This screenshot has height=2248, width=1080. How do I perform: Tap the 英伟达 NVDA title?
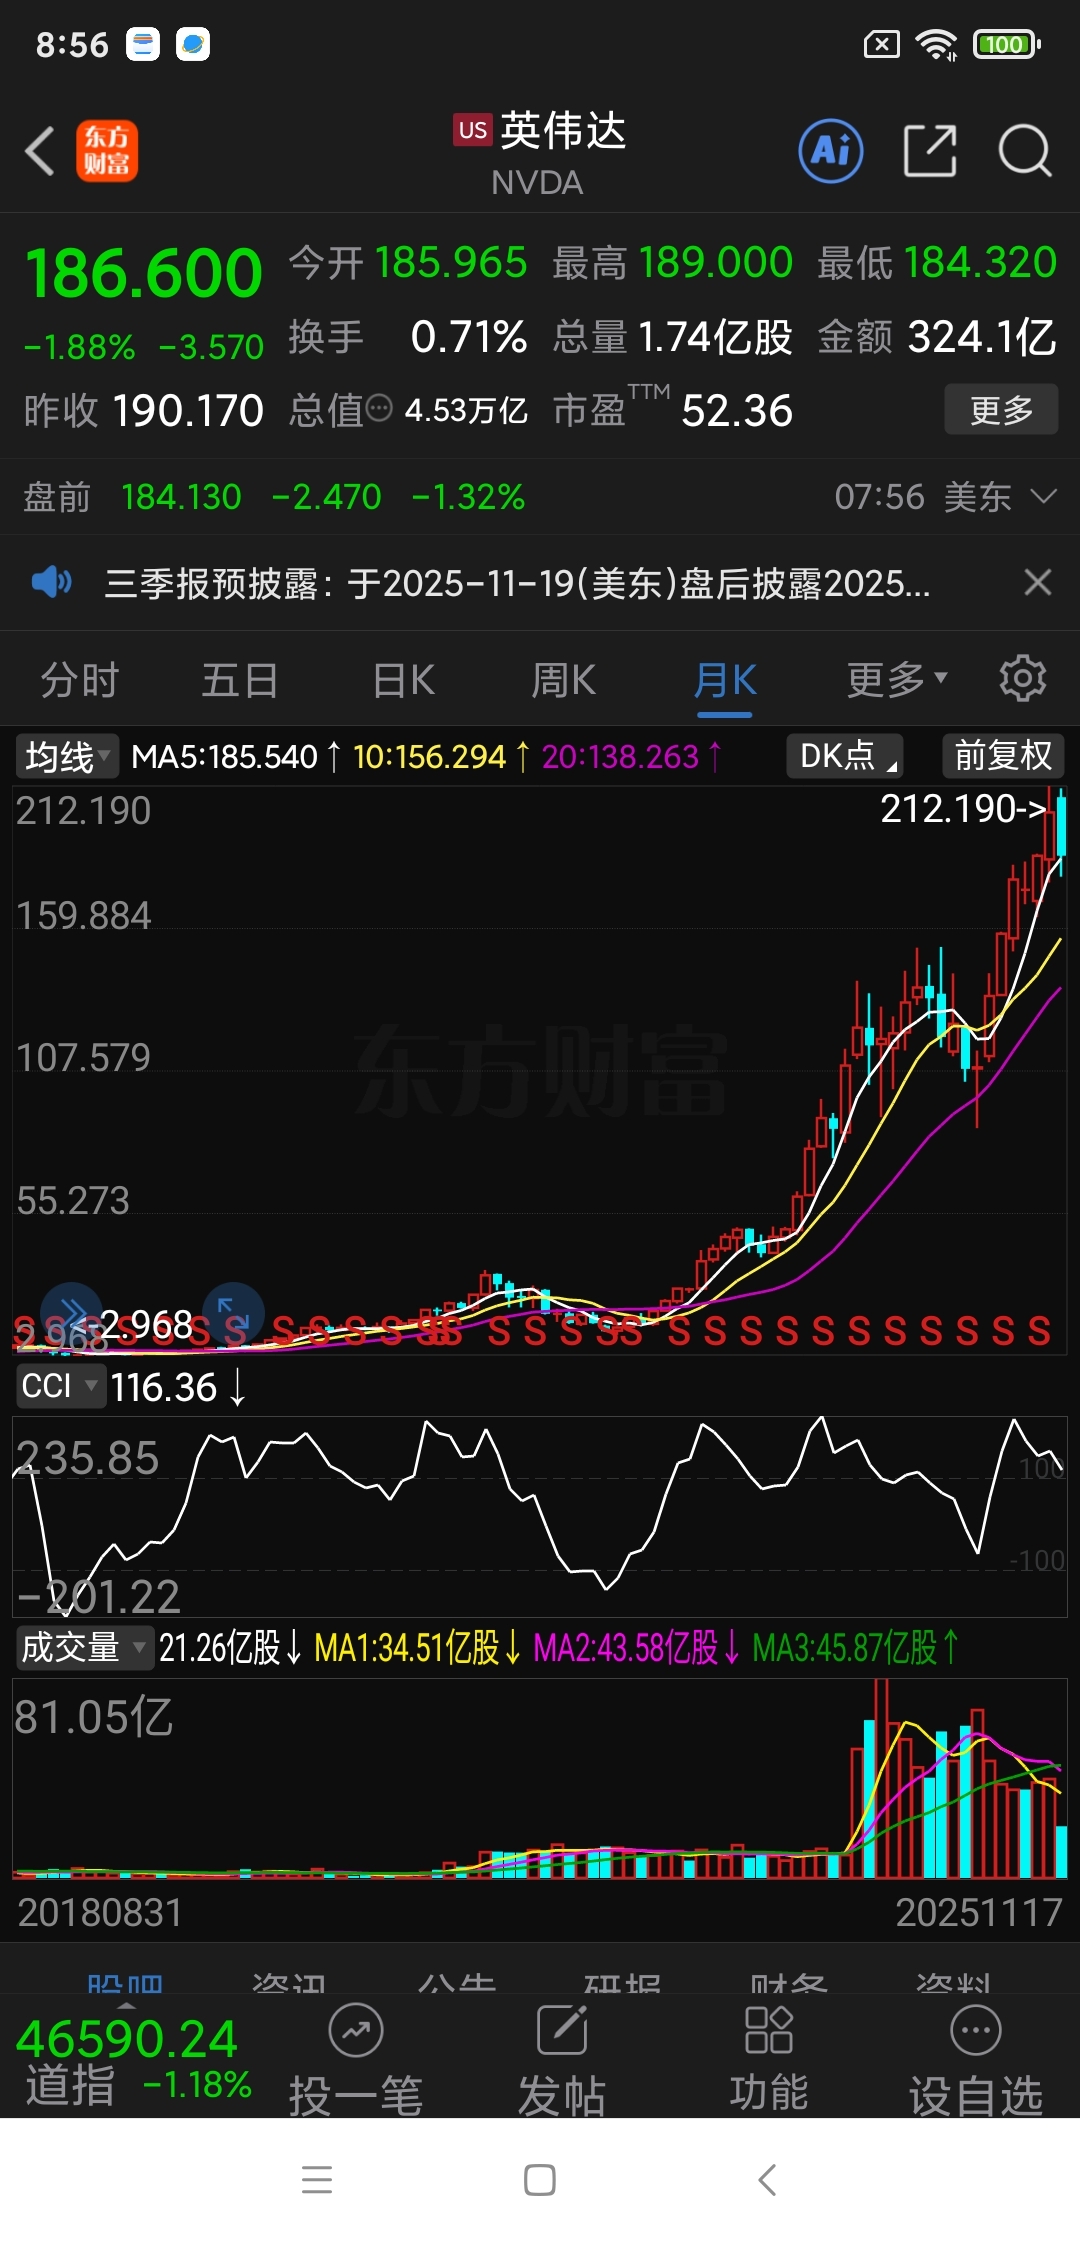[540, 152]
